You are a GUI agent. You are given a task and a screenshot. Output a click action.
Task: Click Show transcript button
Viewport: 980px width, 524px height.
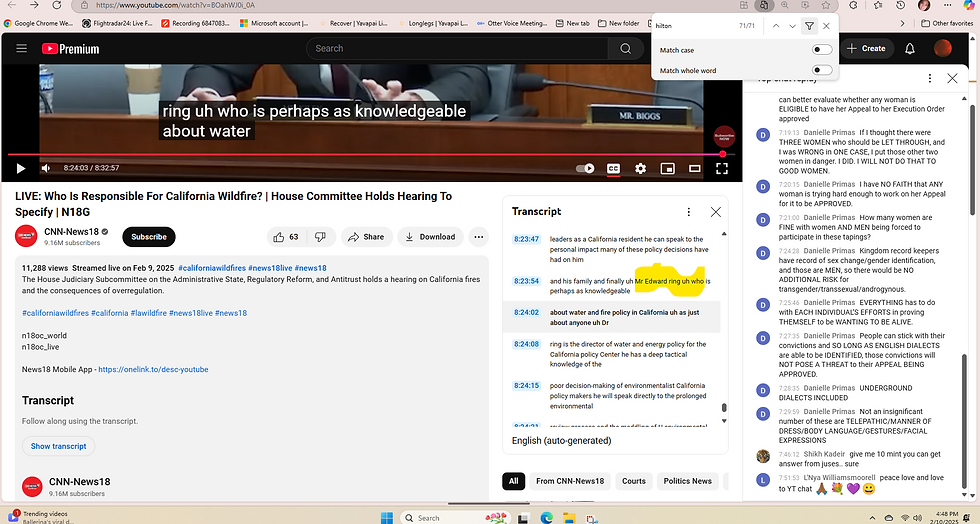pos(59,446)
